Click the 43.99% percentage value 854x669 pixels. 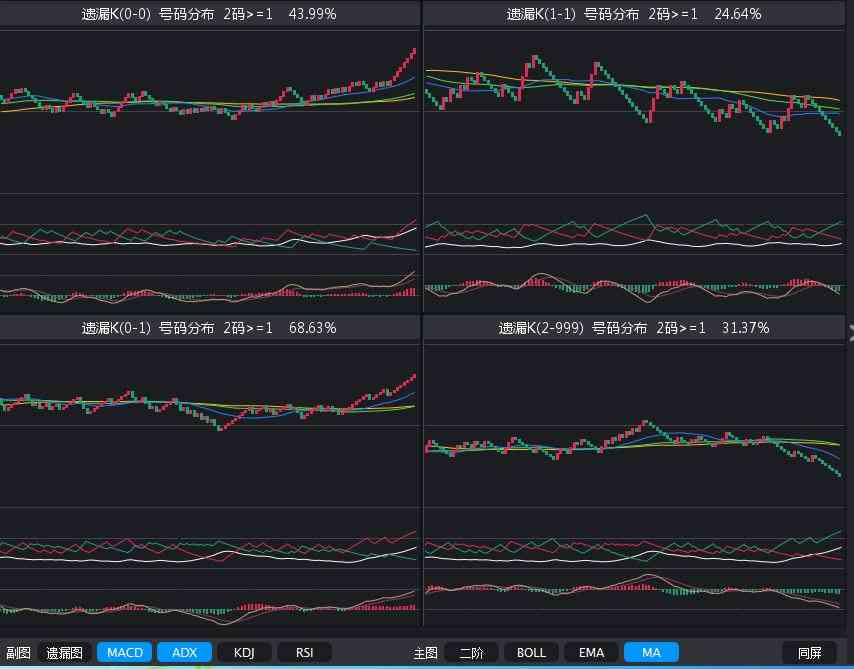coord(312,14)
